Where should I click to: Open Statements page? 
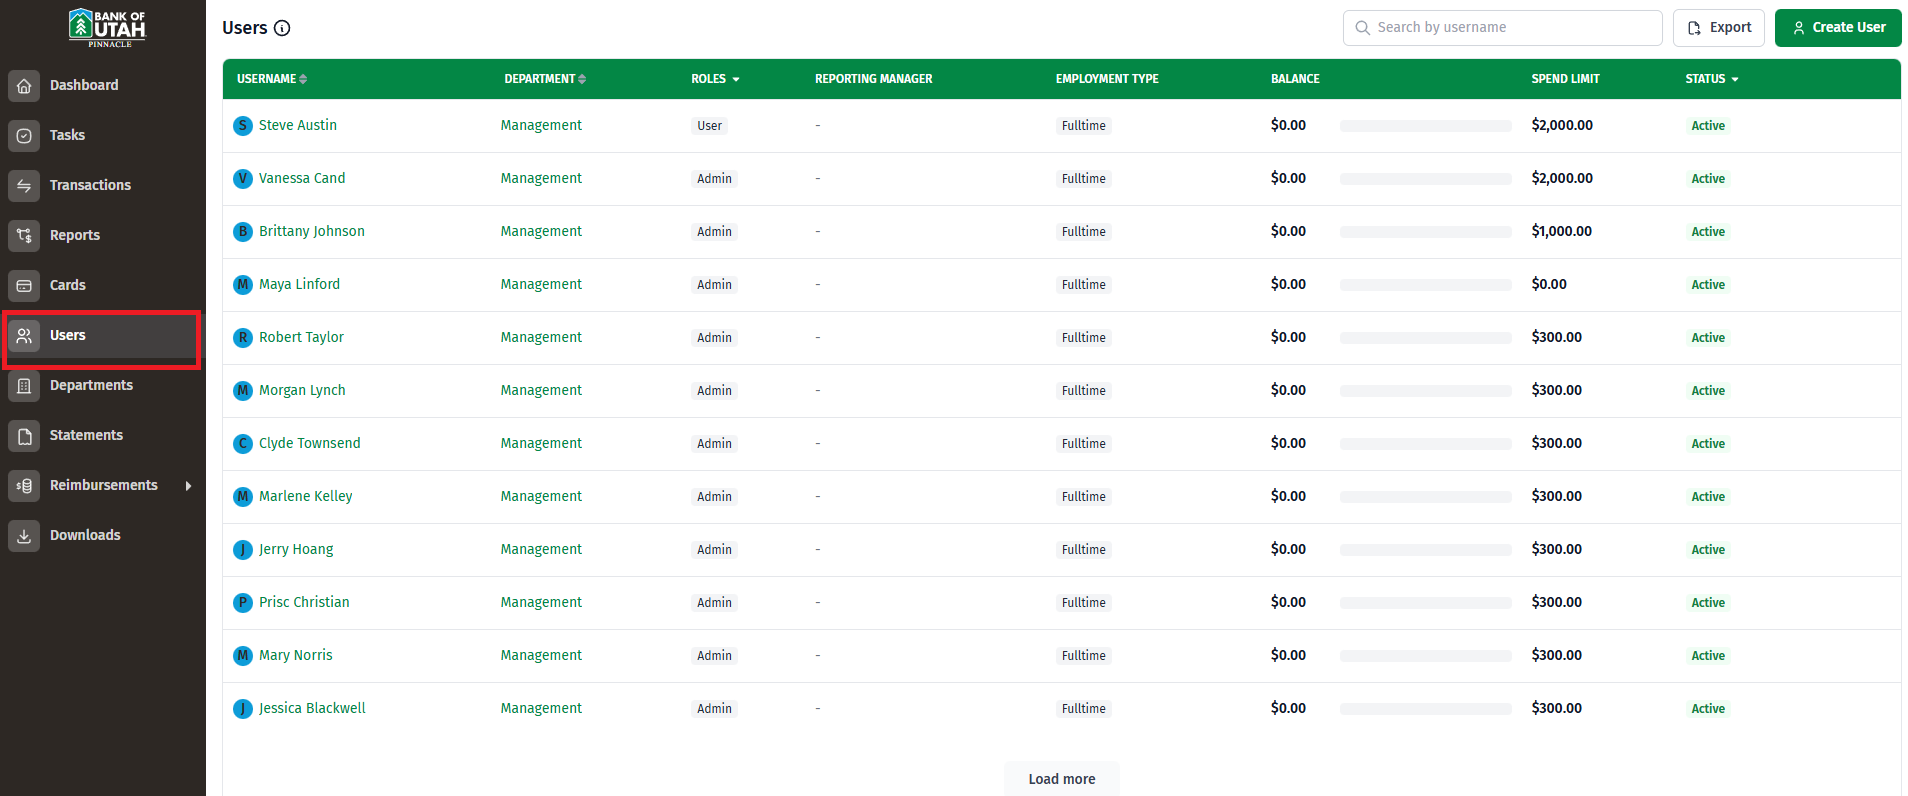[86, 435]
